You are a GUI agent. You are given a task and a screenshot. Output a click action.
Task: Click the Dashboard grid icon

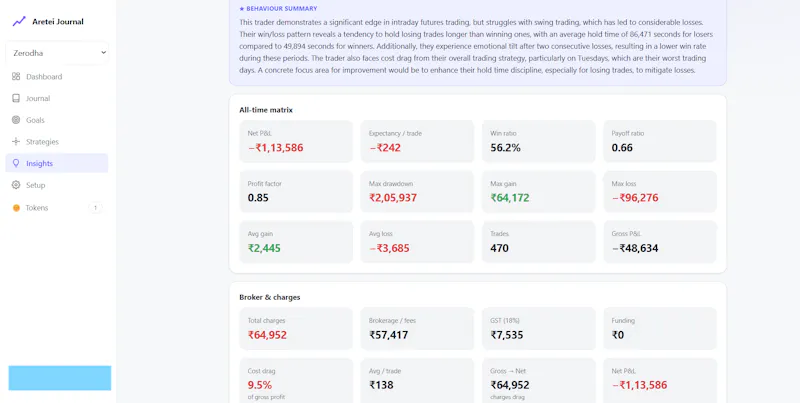click(16, 77)
